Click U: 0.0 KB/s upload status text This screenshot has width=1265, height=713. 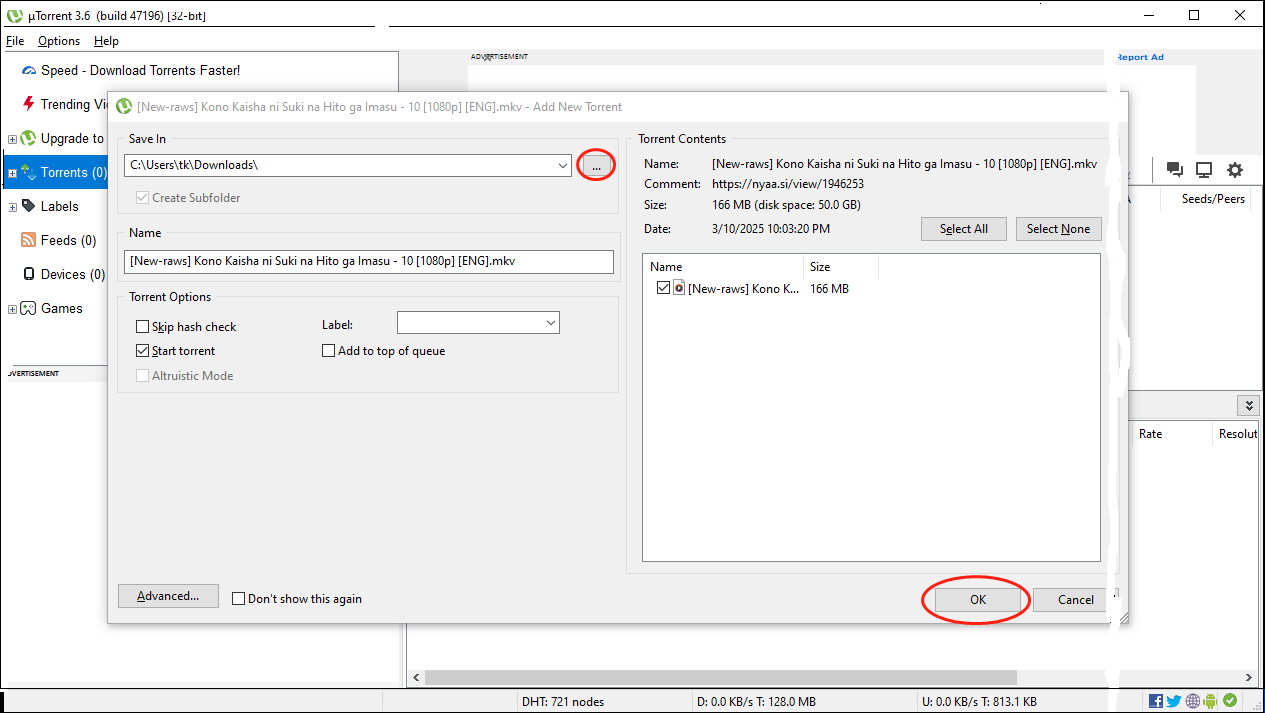(979, 702)
